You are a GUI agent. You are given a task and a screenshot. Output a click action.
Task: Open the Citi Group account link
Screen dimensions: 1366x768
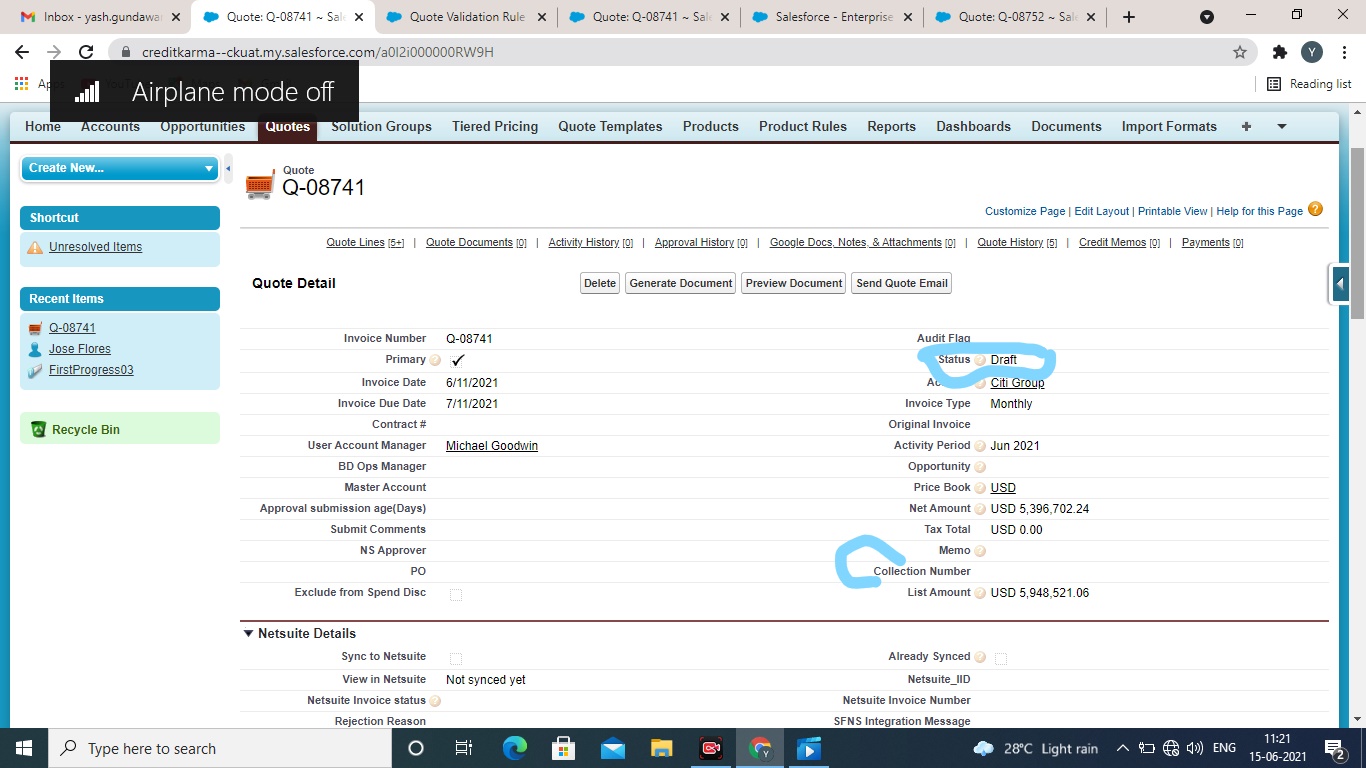1017,383
